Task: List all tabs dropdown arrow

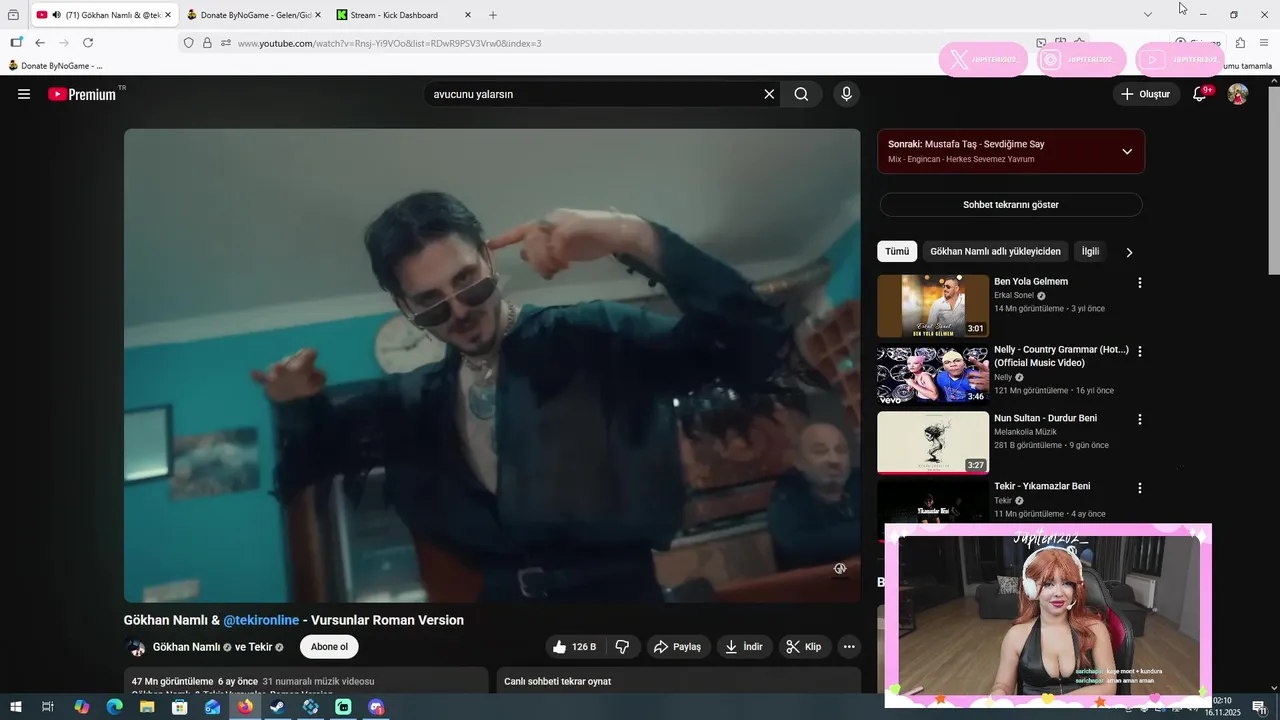Action: 1148,14
